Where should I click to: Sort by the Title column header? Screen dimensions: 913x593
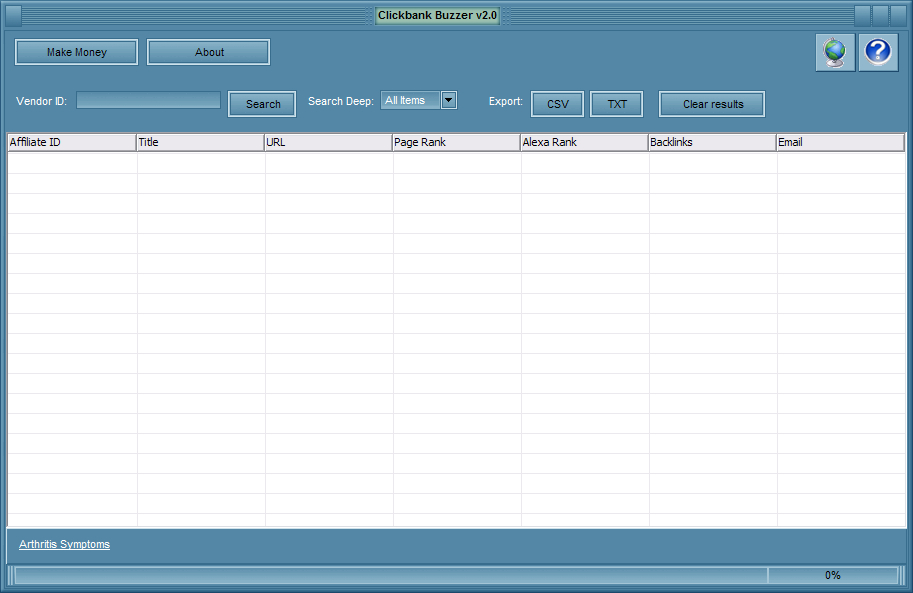[200, 142]
